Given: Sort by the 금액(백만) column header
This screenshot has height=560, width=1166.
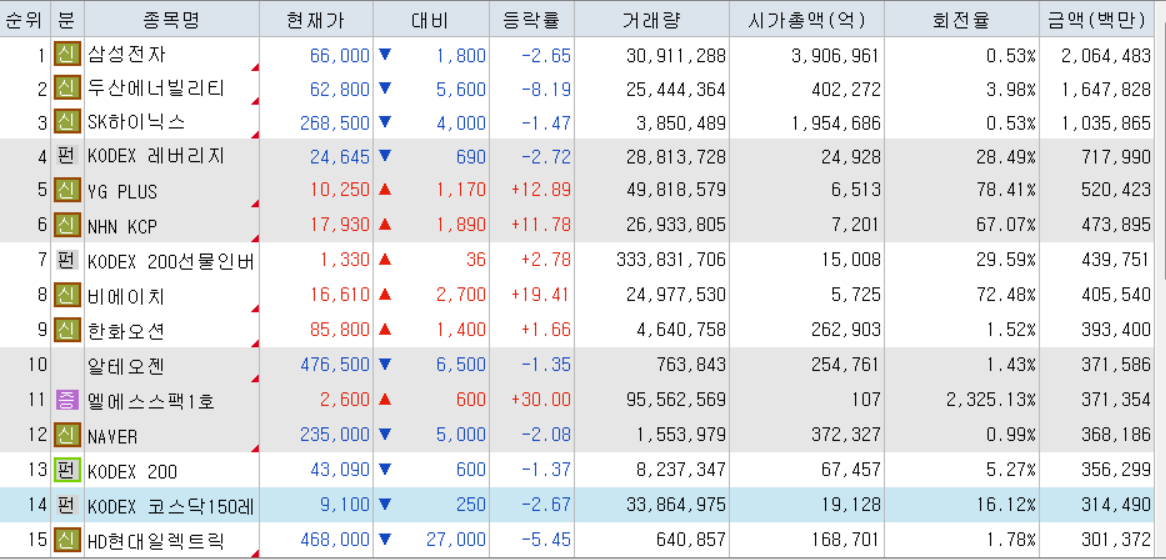Looking at the screenshot, I should (x=1098, y=19).
